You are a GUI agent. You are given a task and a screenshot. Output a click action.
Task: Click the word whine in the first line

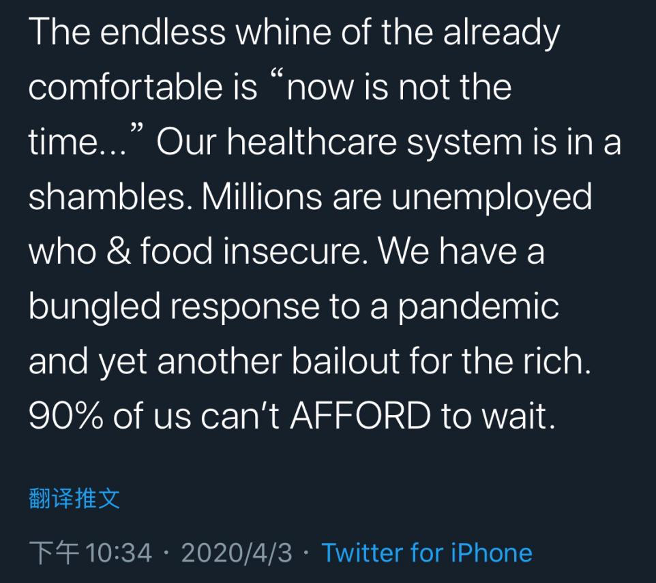click(x=284, y=32)
